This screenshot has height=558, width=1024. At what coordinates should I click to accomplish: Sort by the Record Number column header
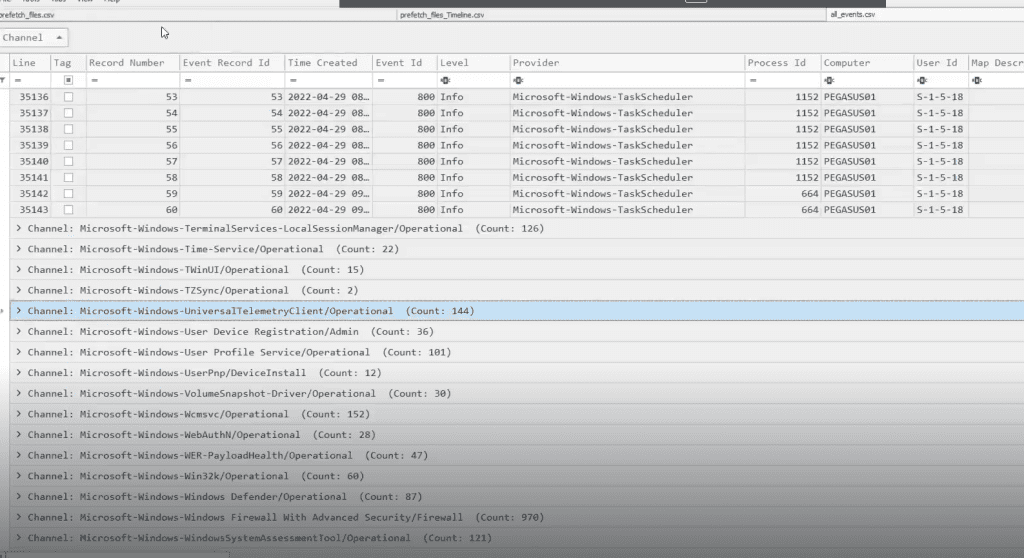tap(133, 63)
